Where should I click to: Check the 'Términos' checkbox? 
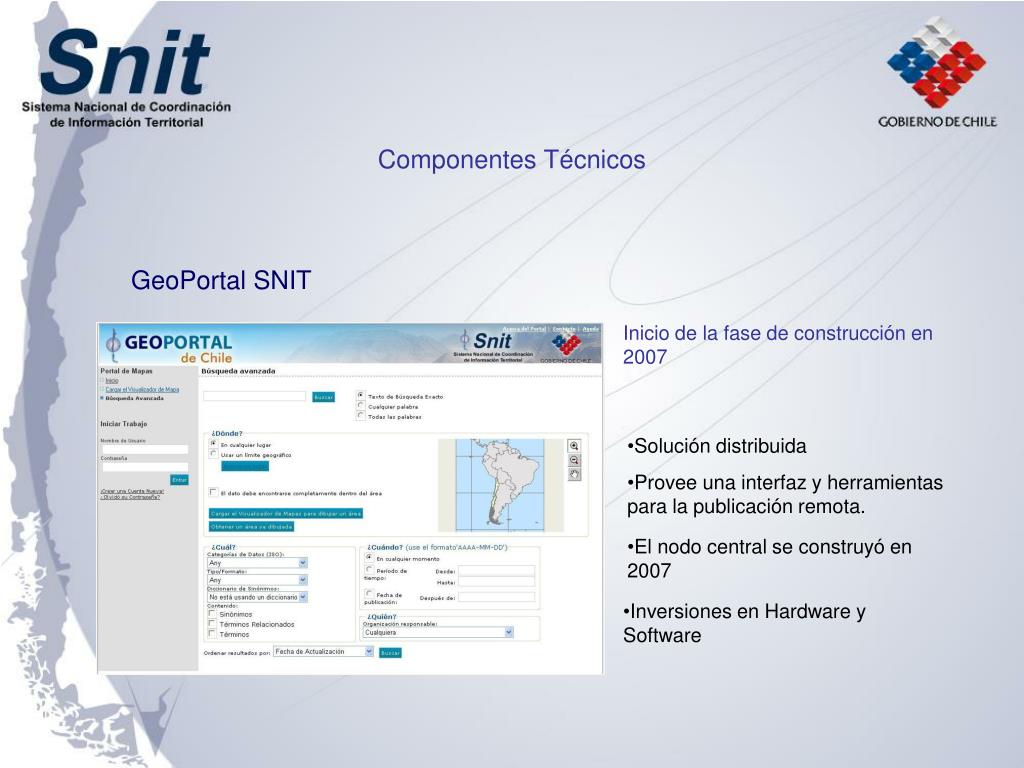coord(212,633)
